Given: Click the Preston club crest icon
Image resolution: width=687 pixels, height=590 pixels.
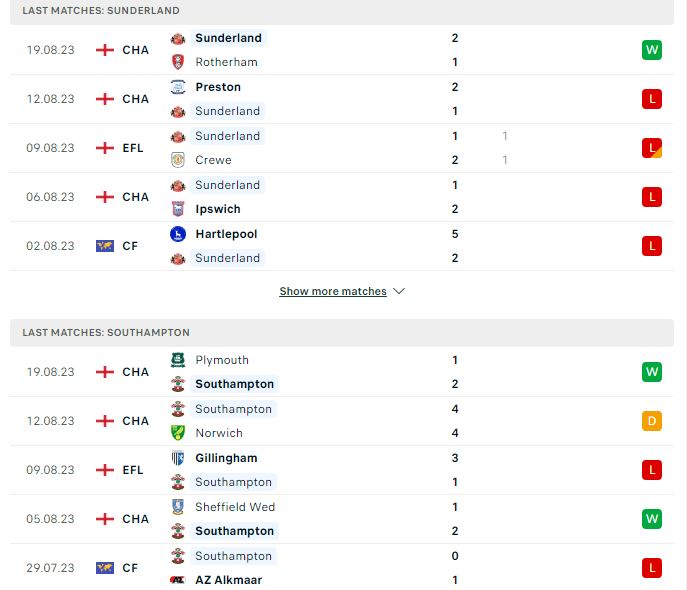Looking at the screenshot, I should tap(178, 87).
